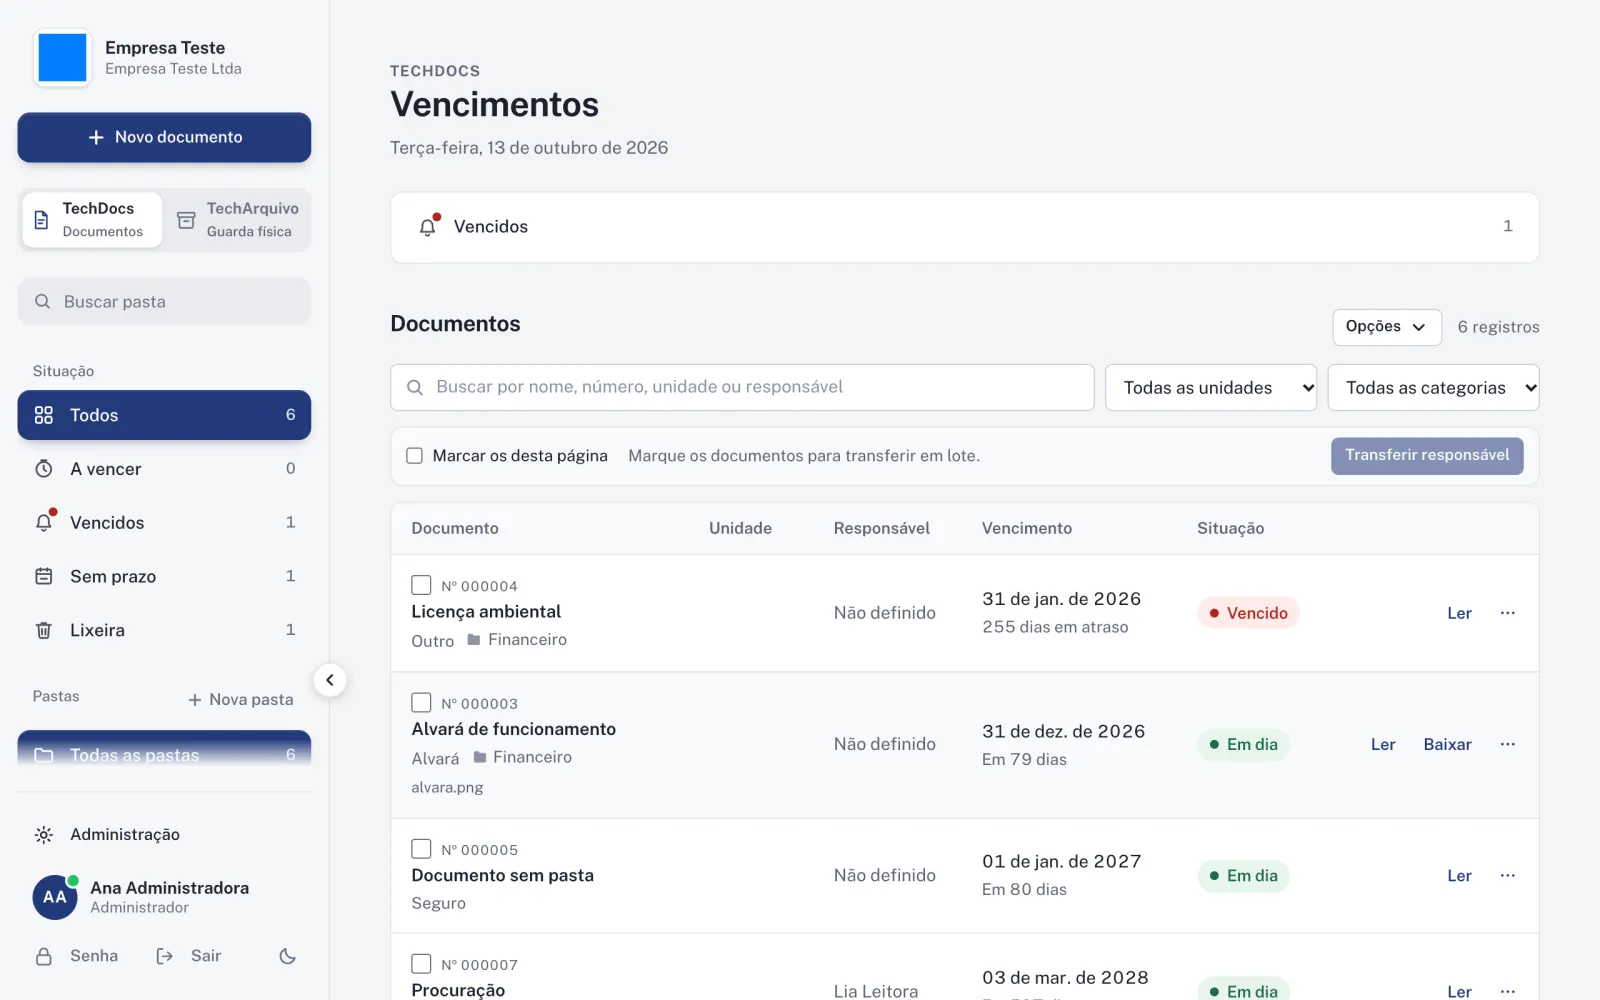Click the Financeiro folder on Licença ambiental
Image resolution: width=1600 pixels, height=1000 pixels.
(517, 640)
